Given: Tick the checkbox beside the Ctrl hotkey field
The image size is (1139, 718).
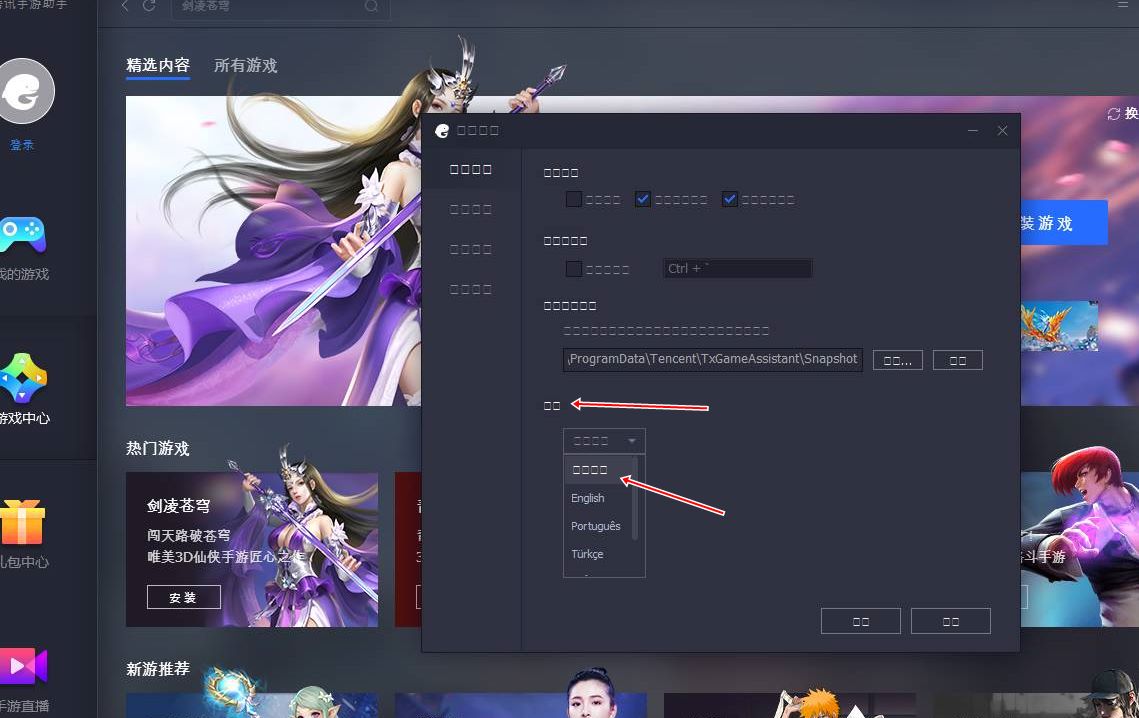Looking at the screenshot, I should click(x=574, y=269).
